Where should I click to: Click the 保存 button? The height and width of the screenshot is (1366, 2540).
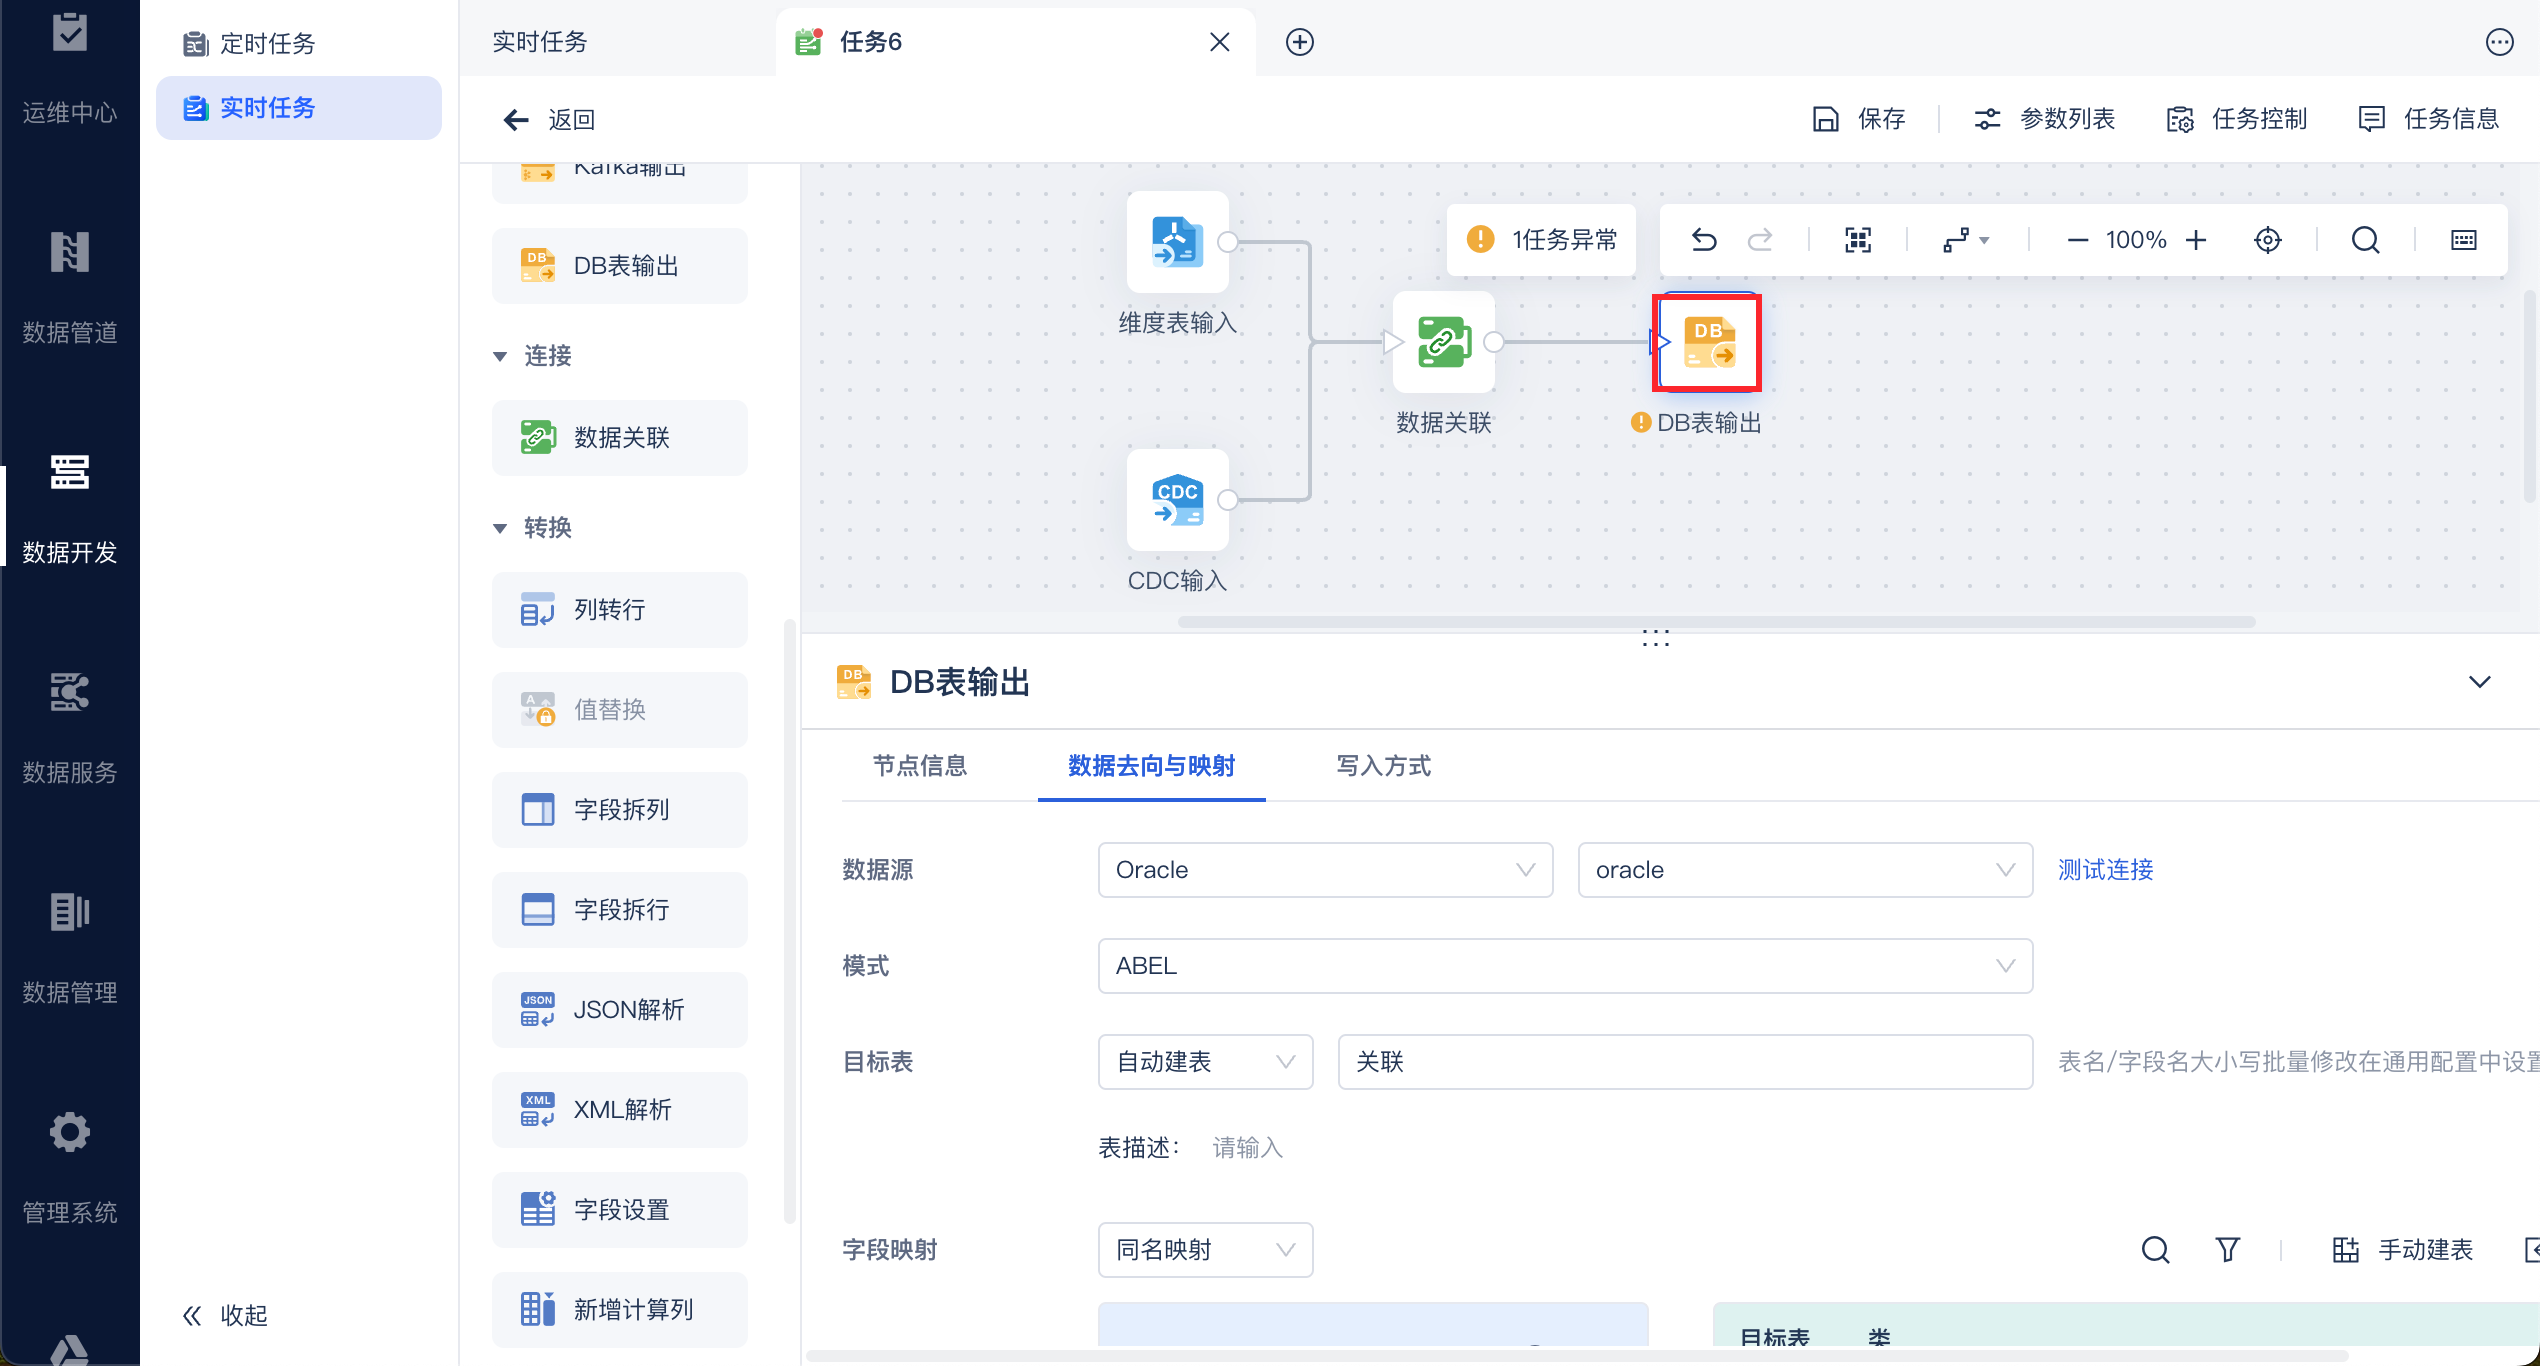(x=1859, y=119)
